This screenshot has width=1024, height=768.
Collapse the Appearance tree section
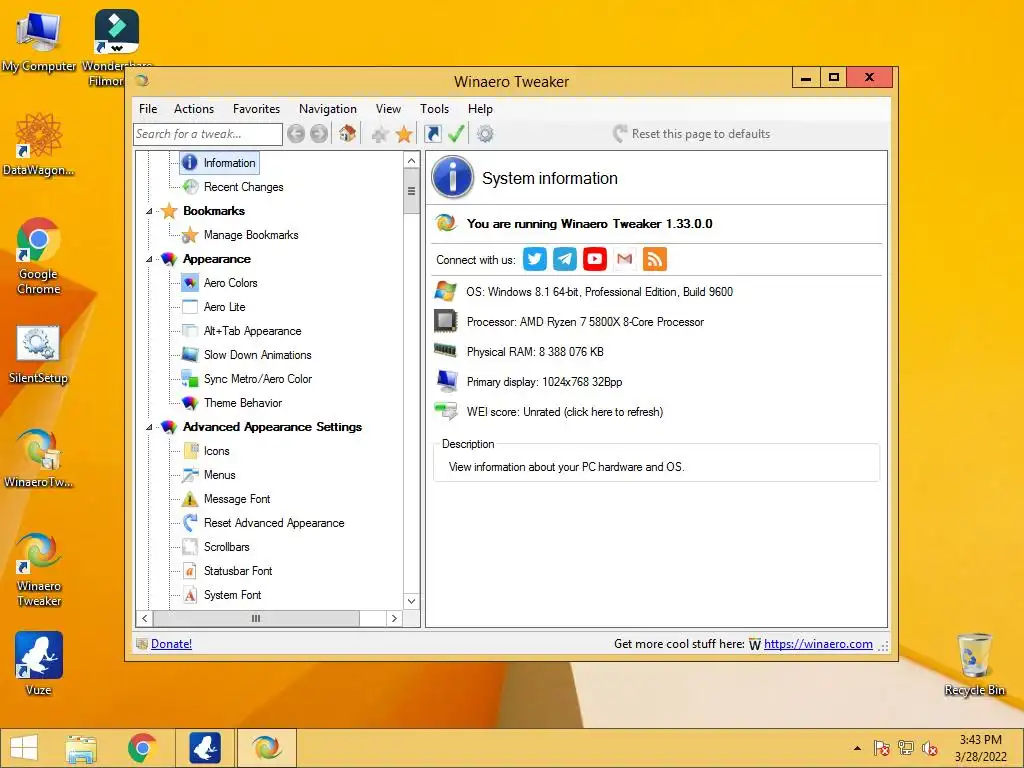(x=149, y=259)
